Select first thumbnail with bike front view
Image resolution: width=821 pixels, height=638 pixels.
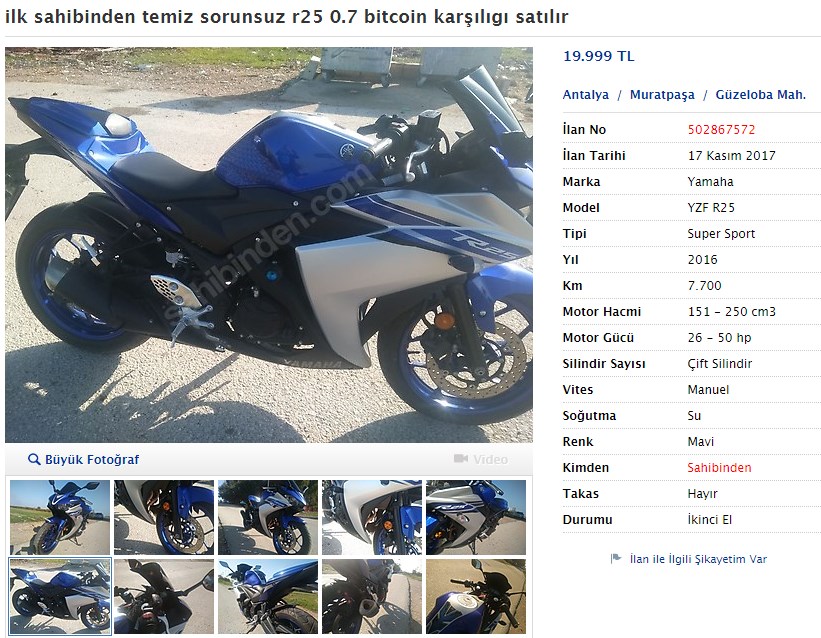coord(60,518)
